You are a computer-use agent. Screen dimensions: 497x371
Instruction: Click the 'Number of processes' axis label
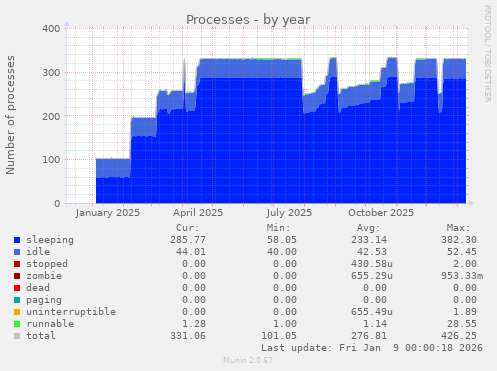(x=10, y=115)
